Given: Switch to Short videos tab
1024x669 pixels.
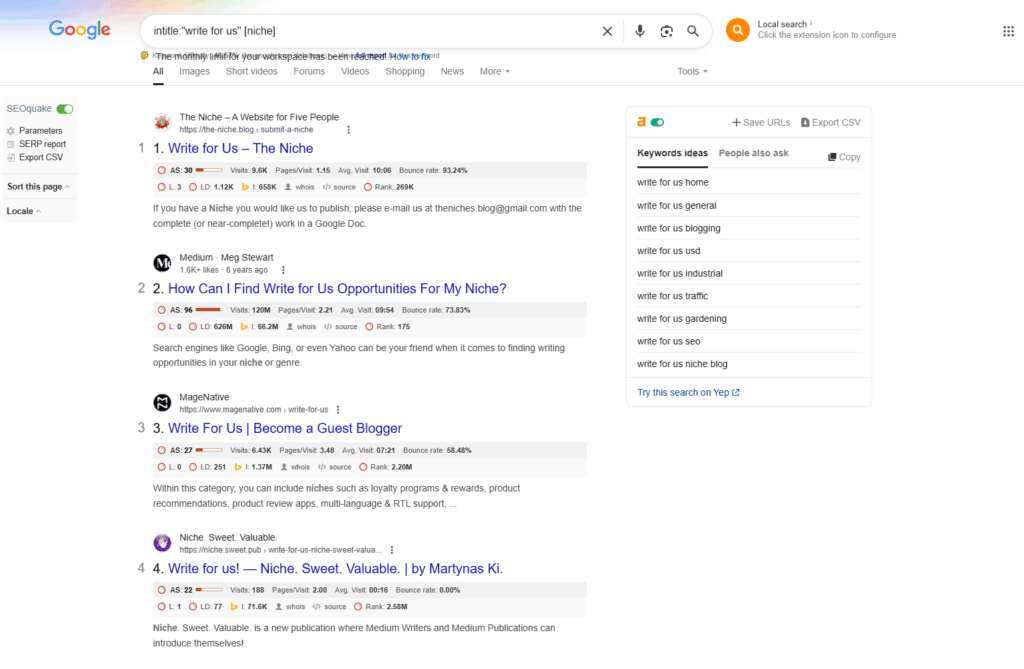Looking at the screenshot, I should click(251, 71).
